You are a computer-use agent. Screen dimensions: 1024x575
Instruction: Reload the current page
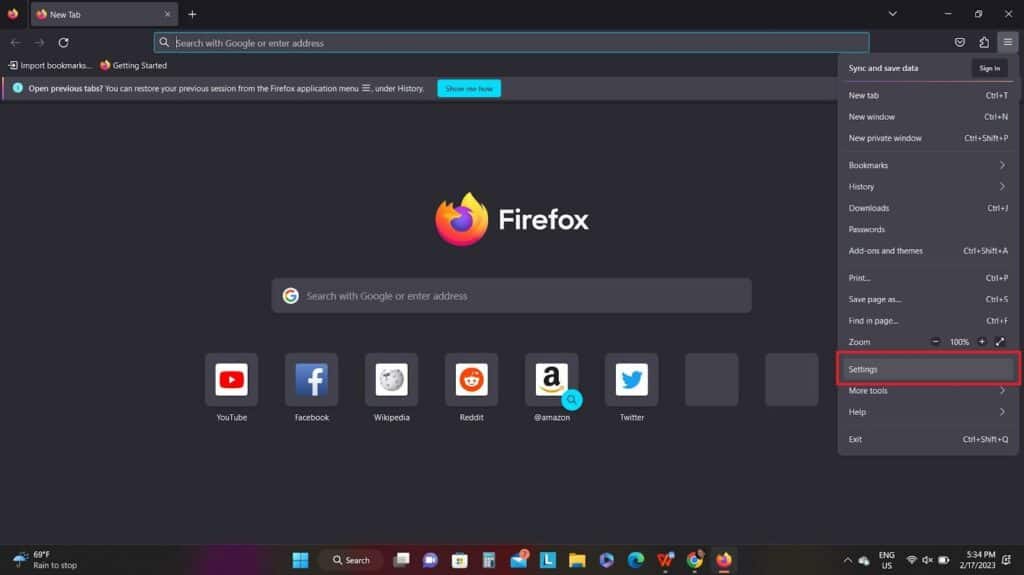coord(63,42)
